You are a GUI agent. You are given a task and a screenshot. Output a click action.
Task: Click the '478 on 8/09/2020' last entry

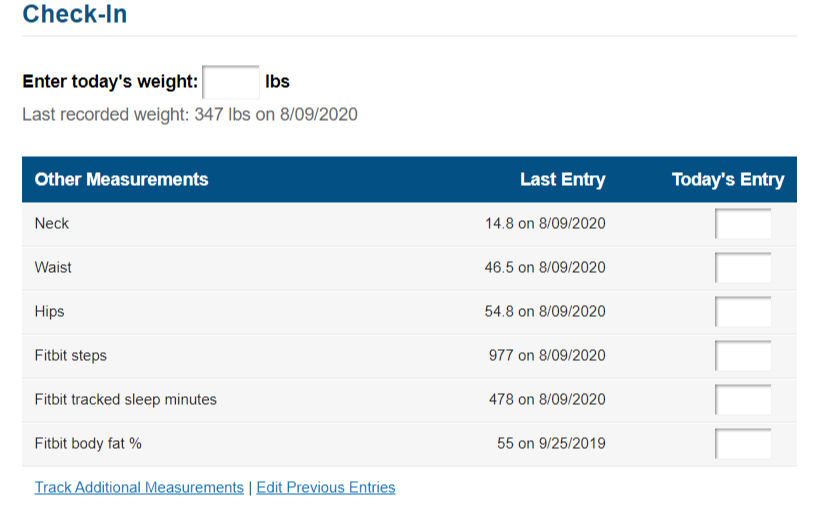click(547, 399)
